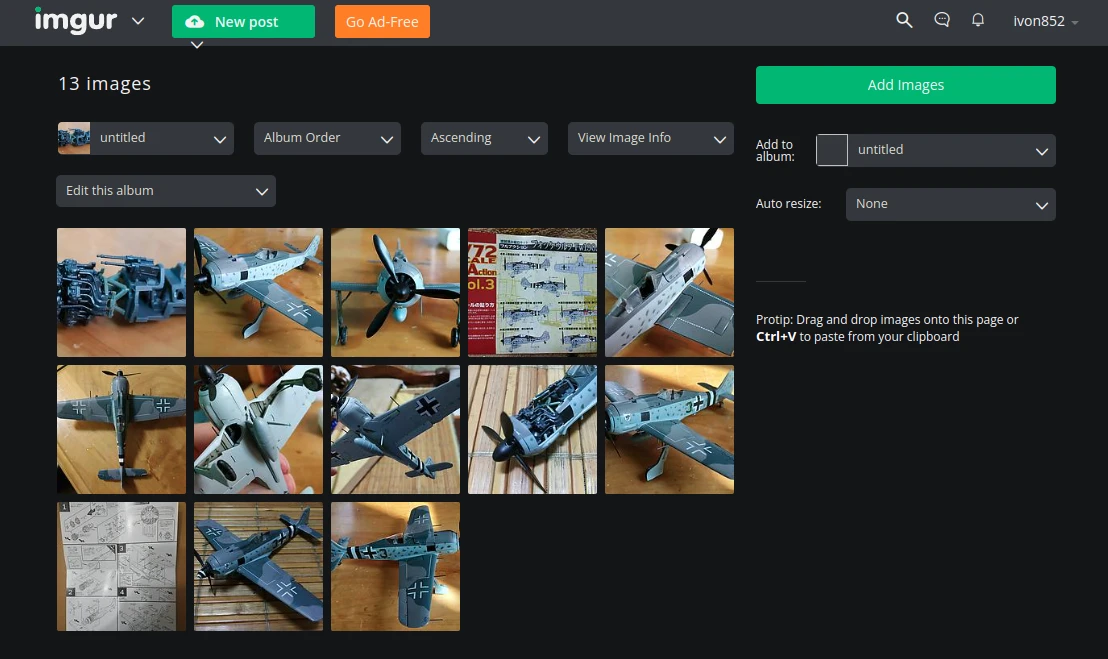This screenshot has height=659, width=1108.
Task: Expand the View Image Info dropdown
Action: tap(650, 138)
